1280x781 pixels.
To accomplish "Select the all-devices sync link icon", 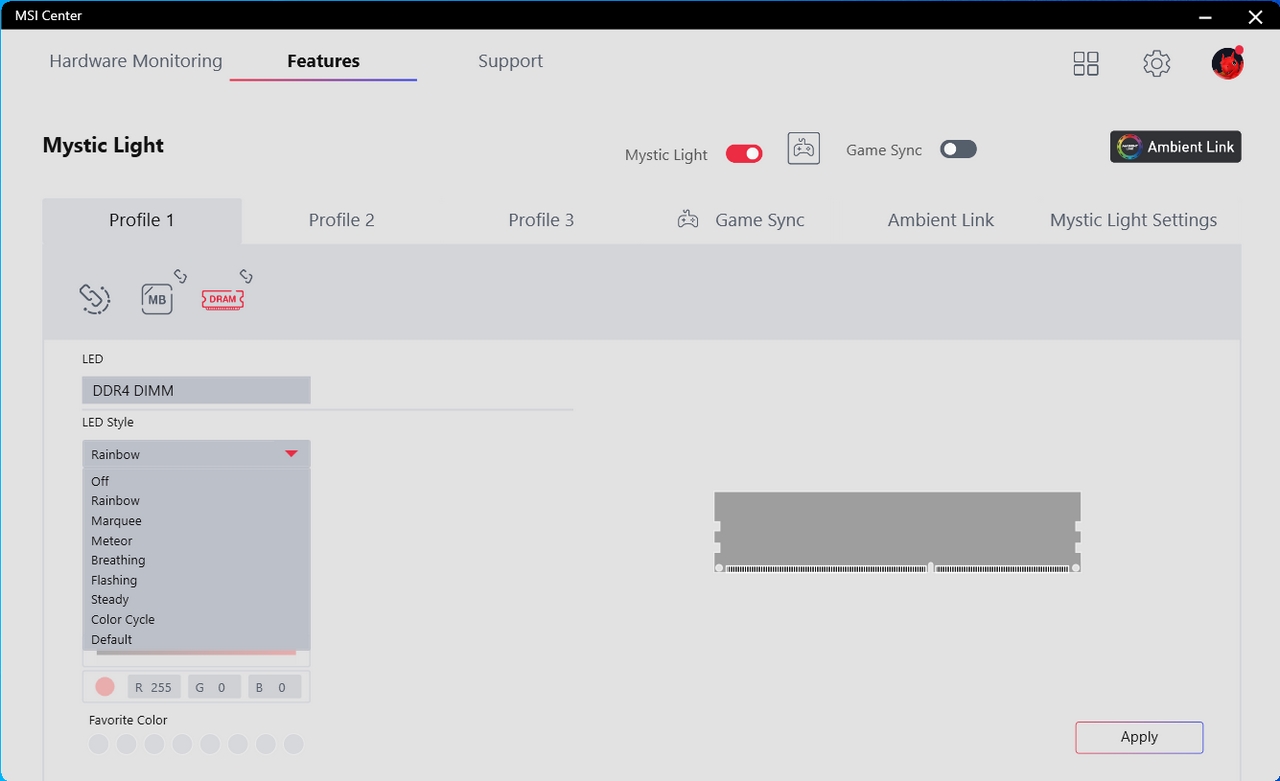I will [x=95, y=298].
